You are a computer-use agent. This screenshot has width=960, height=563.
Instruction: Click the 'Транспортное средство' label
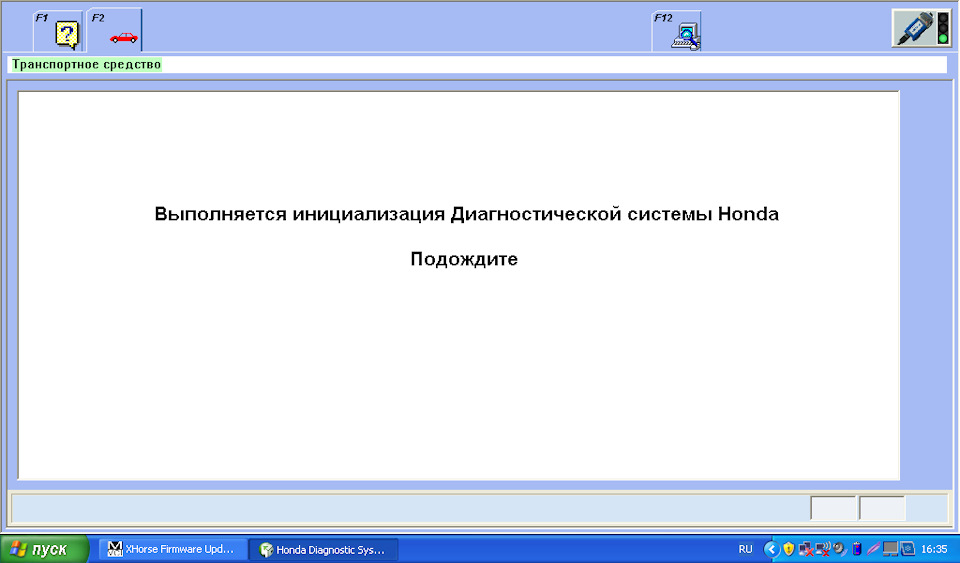click(86, 64)
